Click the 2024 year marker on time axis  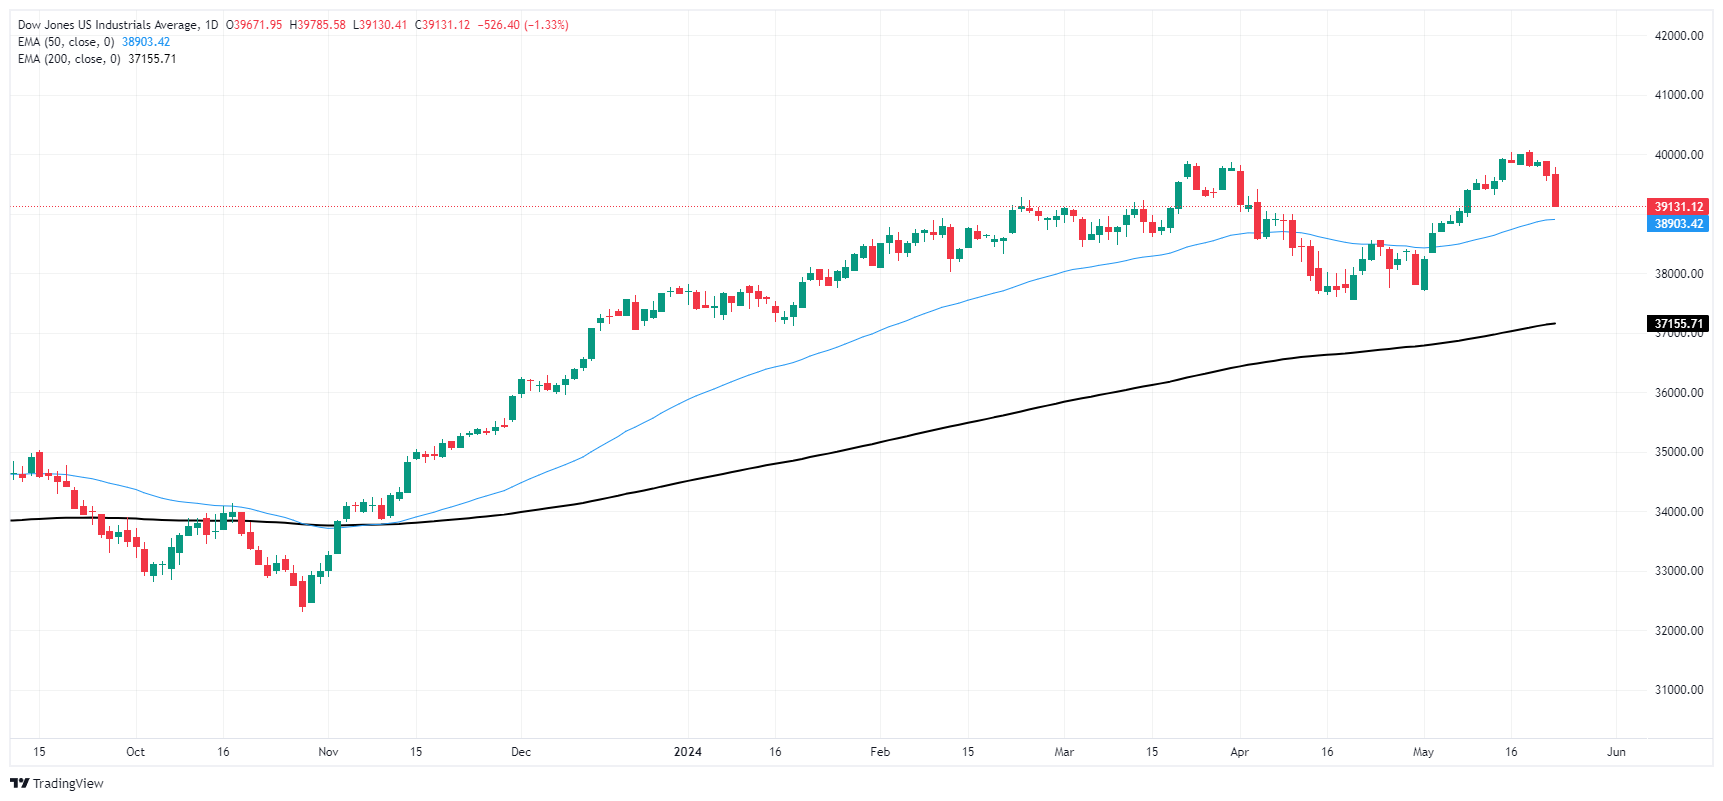pyautogui.click(x=688, y=752)
